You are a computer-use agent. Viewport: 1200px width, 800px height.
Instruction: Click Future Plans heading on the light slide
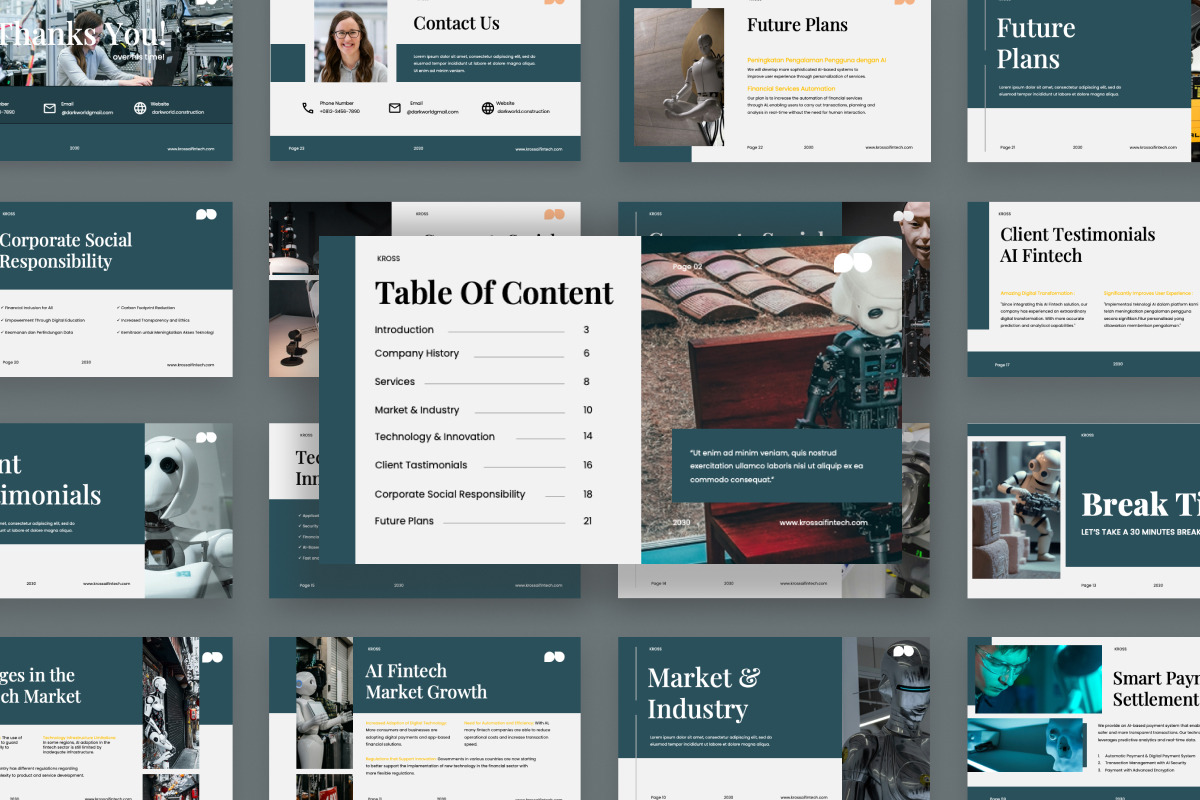pyautogui.click(x=797, y=25)
